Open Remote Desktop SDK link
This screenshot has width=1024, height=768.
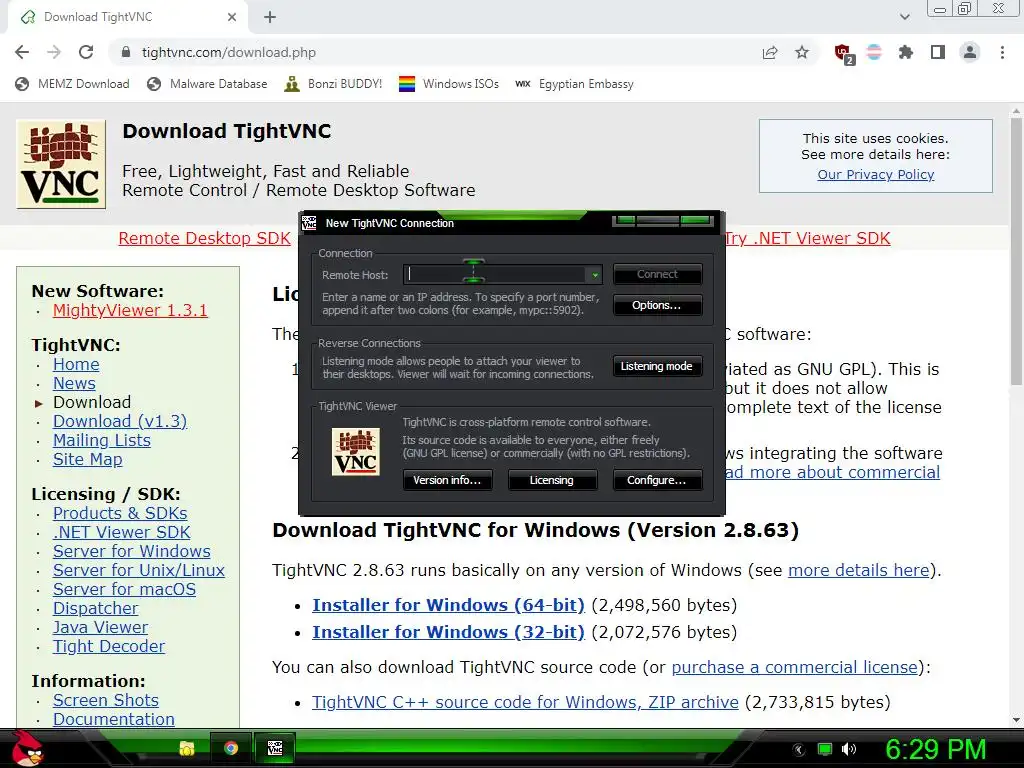204,238
